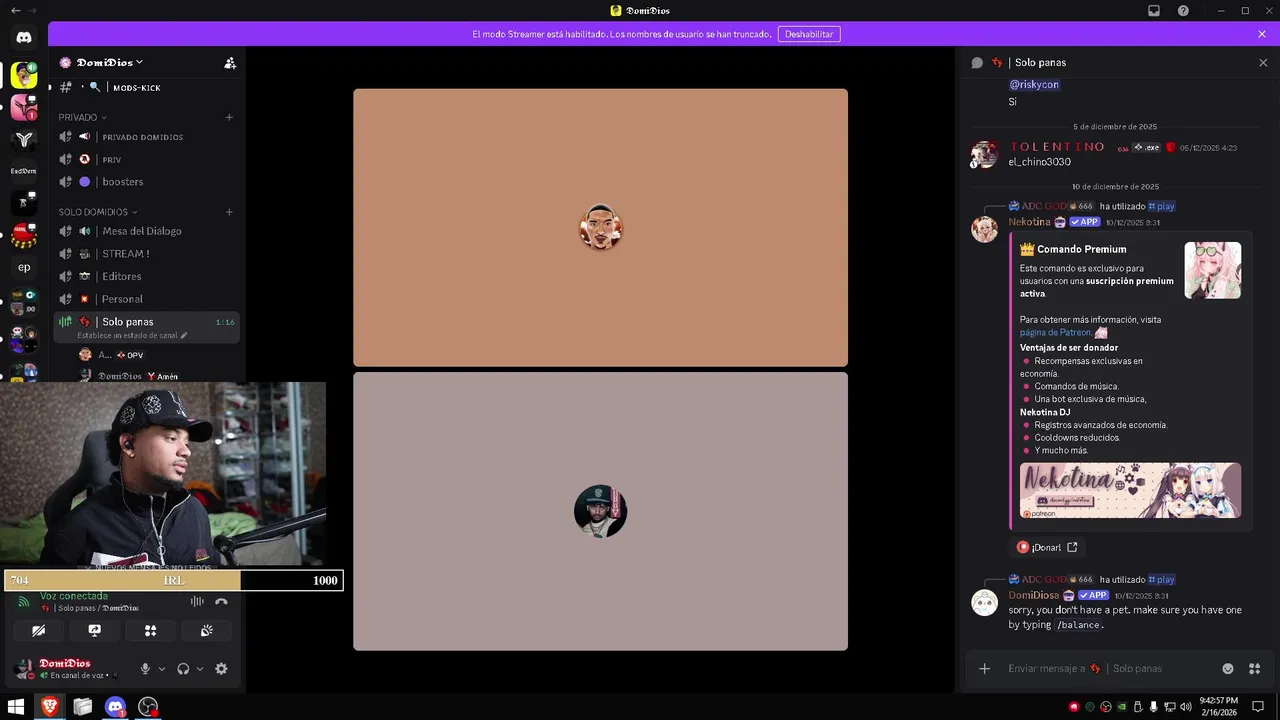This screenshot has width=1280, height=720.
Task: Select the Solo panas voice channel
Action: pyautogui.click(x=146, y=327)
